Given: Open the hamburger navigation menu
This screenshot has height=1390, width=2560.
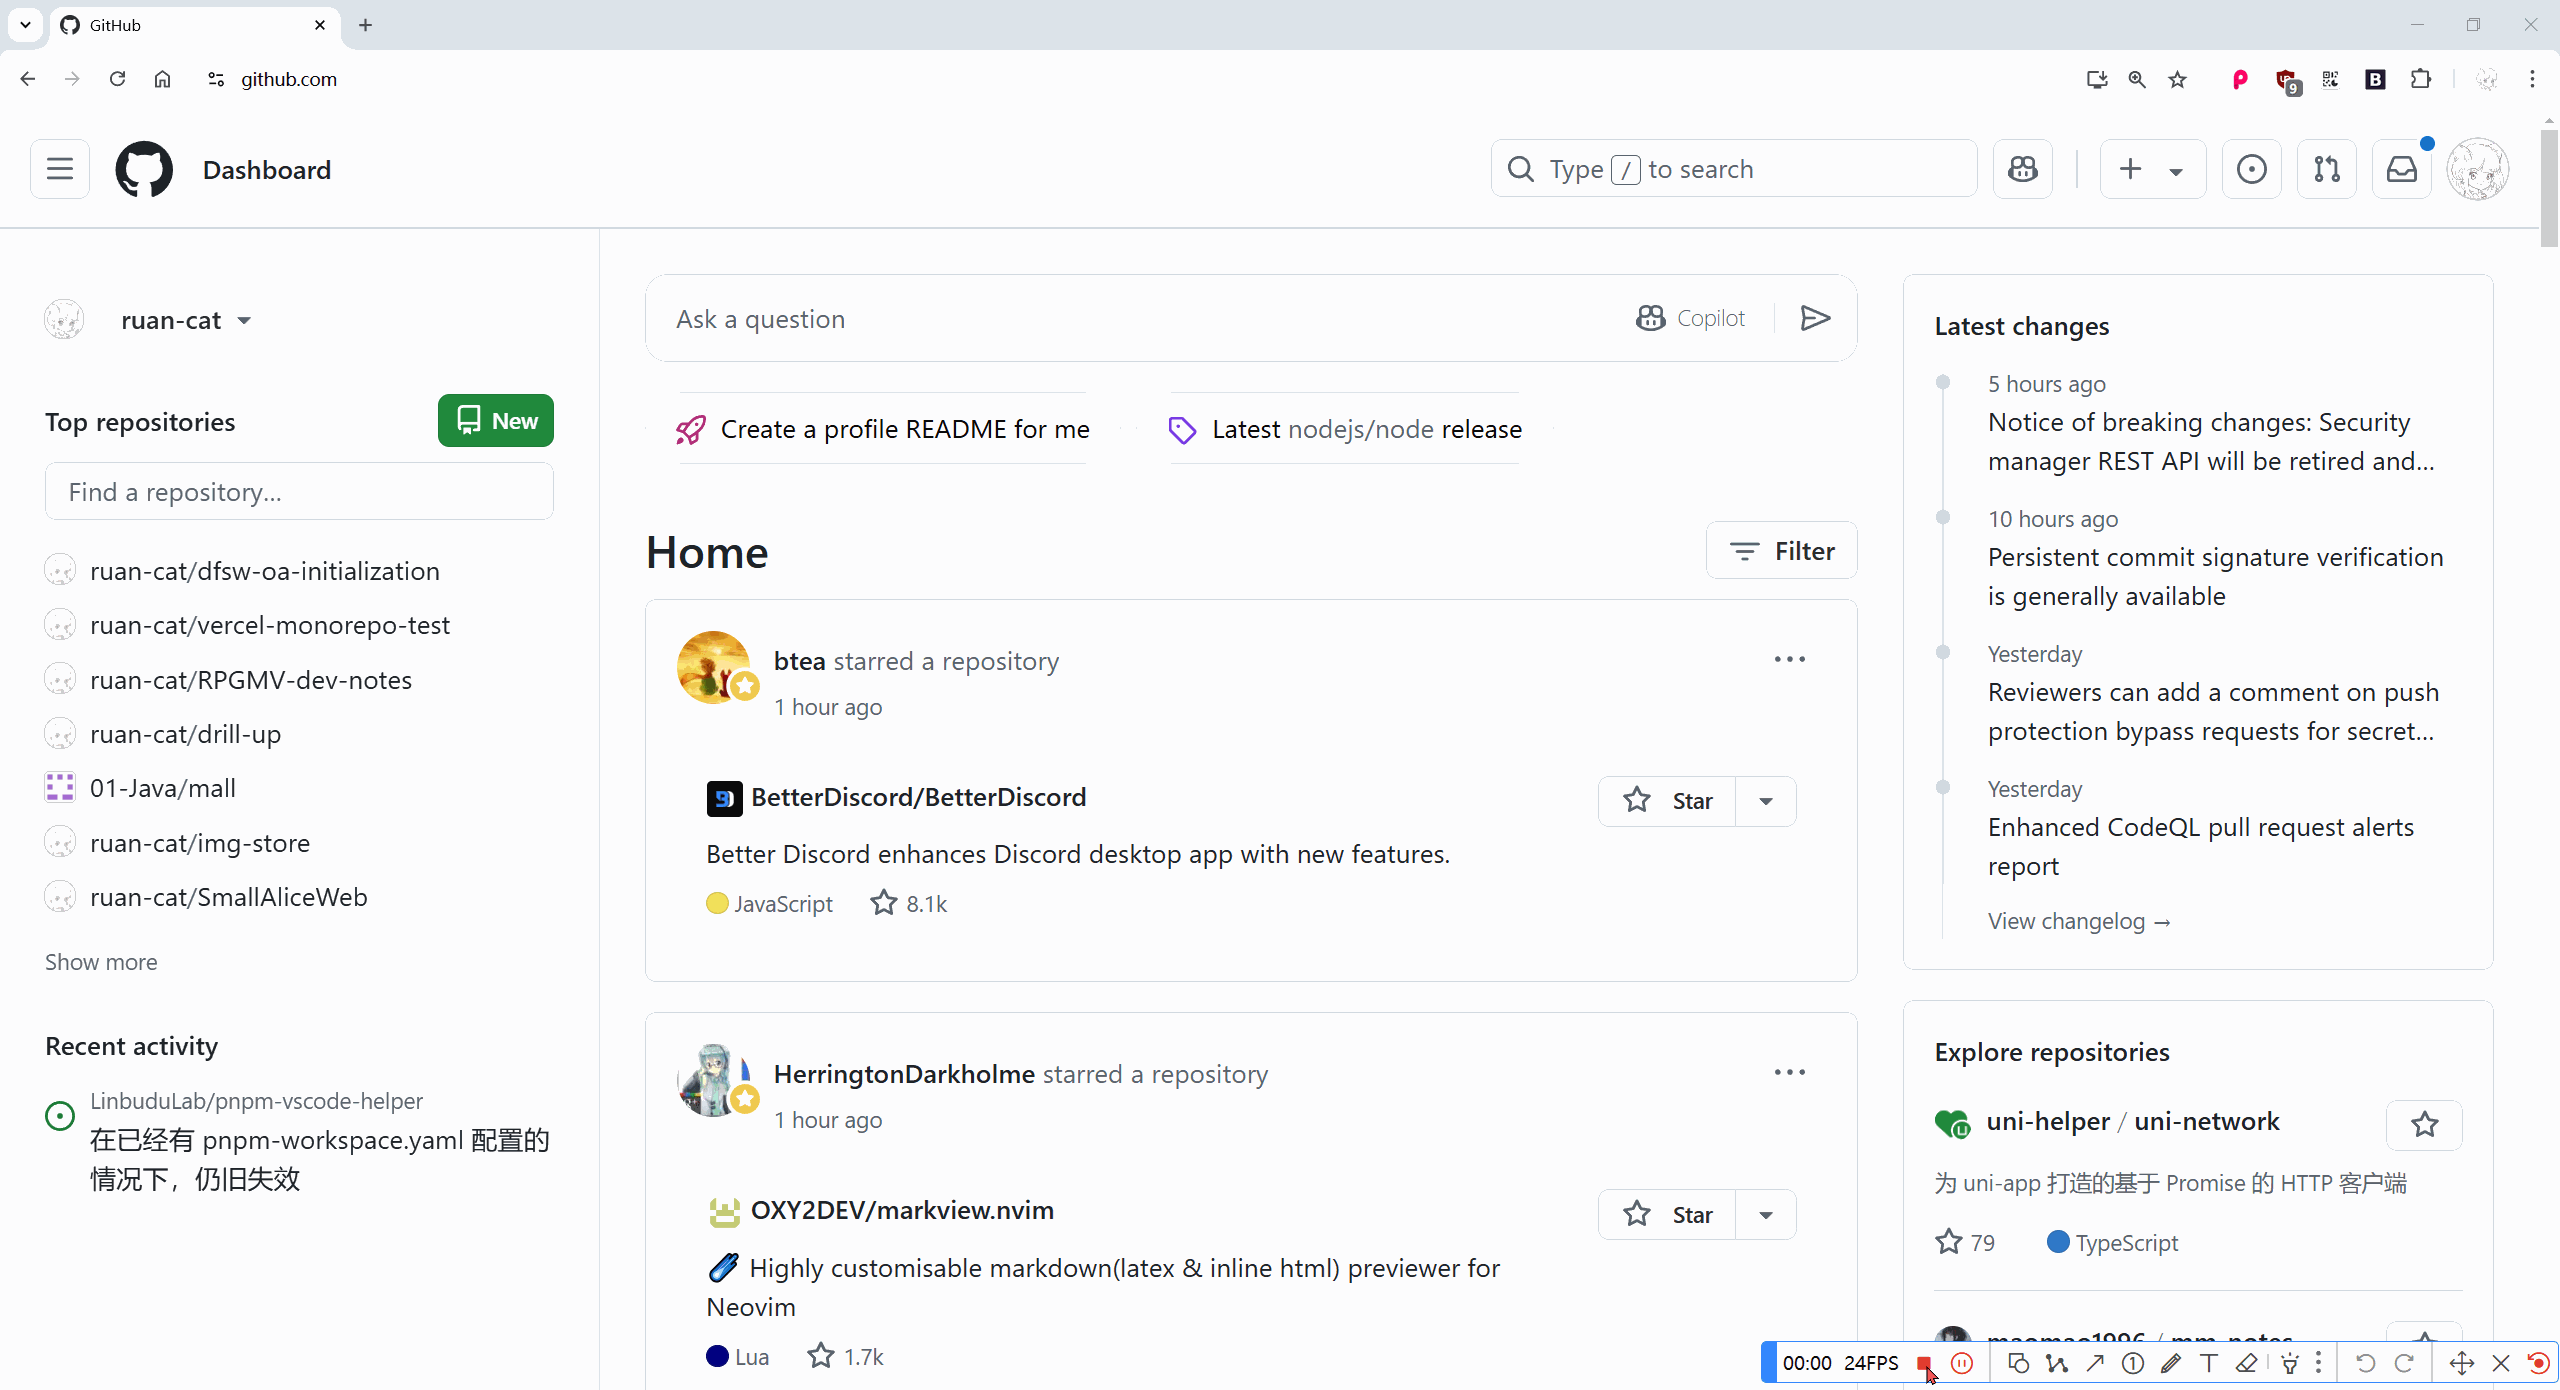Looking at the screenshot, I should [60, 169].
